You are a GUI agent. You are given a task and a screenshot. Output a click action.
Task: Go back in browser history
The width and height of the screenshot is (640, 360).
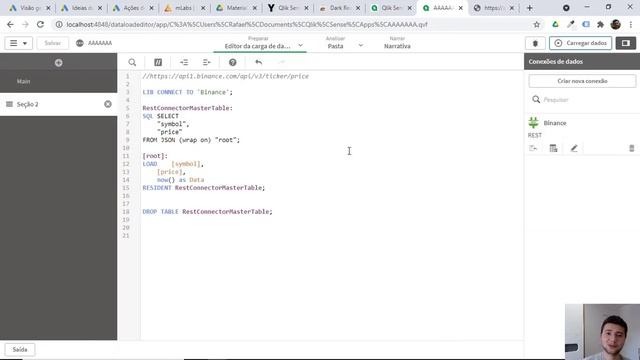pyautogui.click(x=10, y=24)
